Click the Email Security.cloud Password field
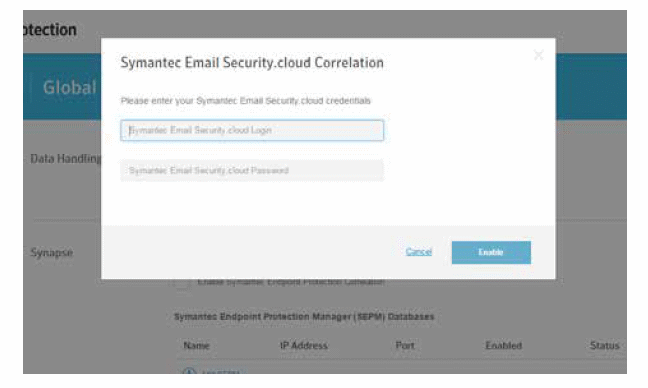This screenshot has height=388, width=648. click(252, 170)
